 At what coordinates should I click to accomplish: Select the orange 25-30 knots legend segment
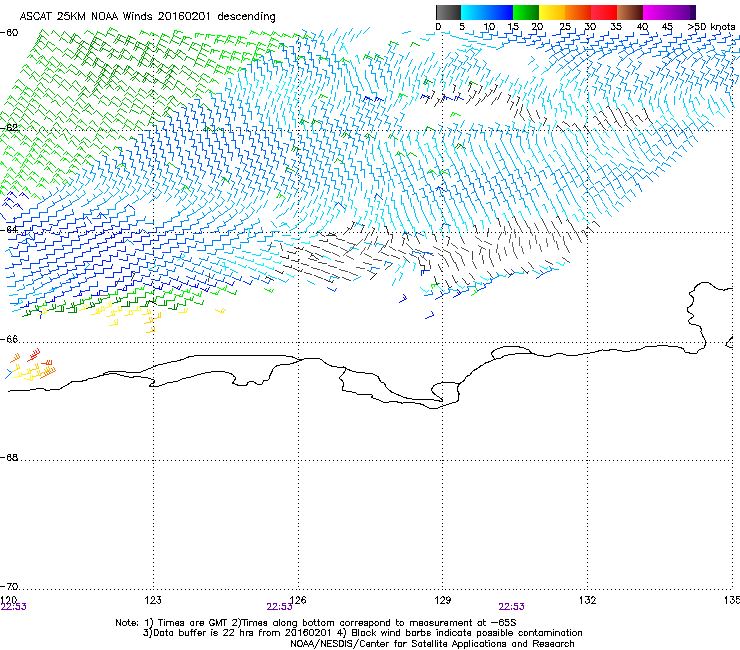click(578, 12)
